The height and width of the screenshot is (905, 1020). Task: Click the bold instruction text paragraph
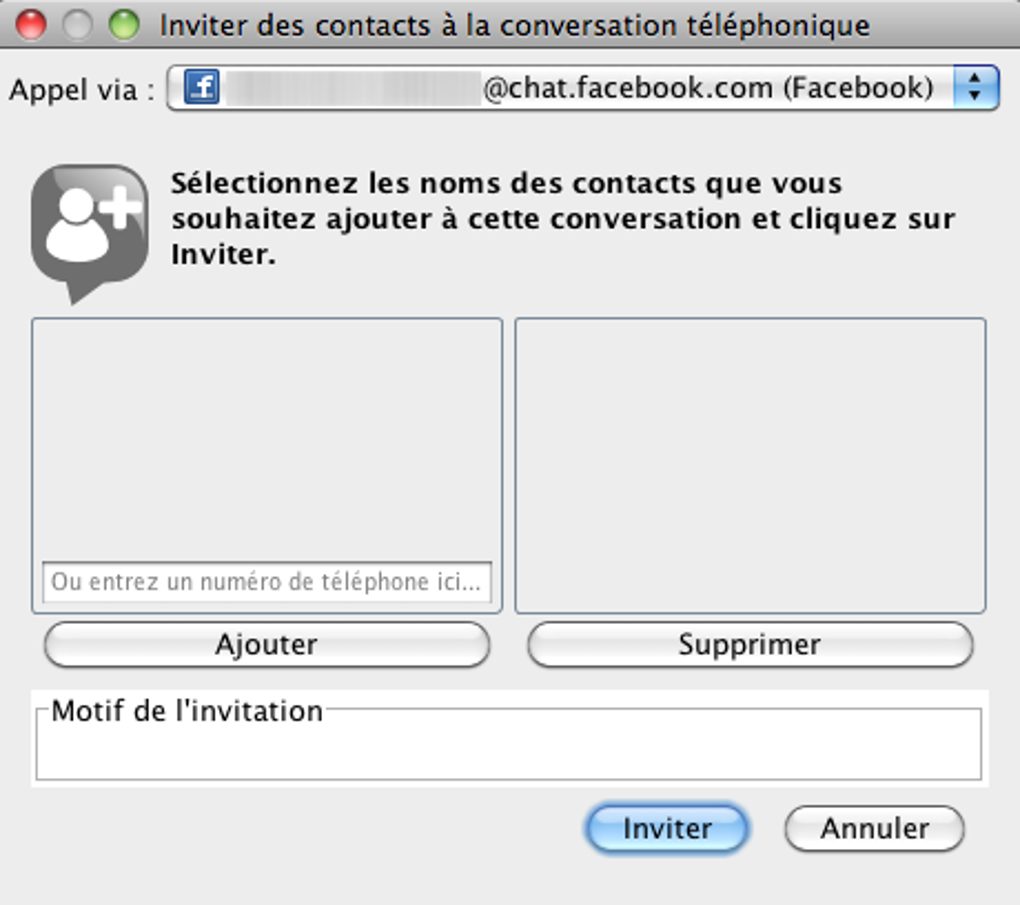(562, 218)
